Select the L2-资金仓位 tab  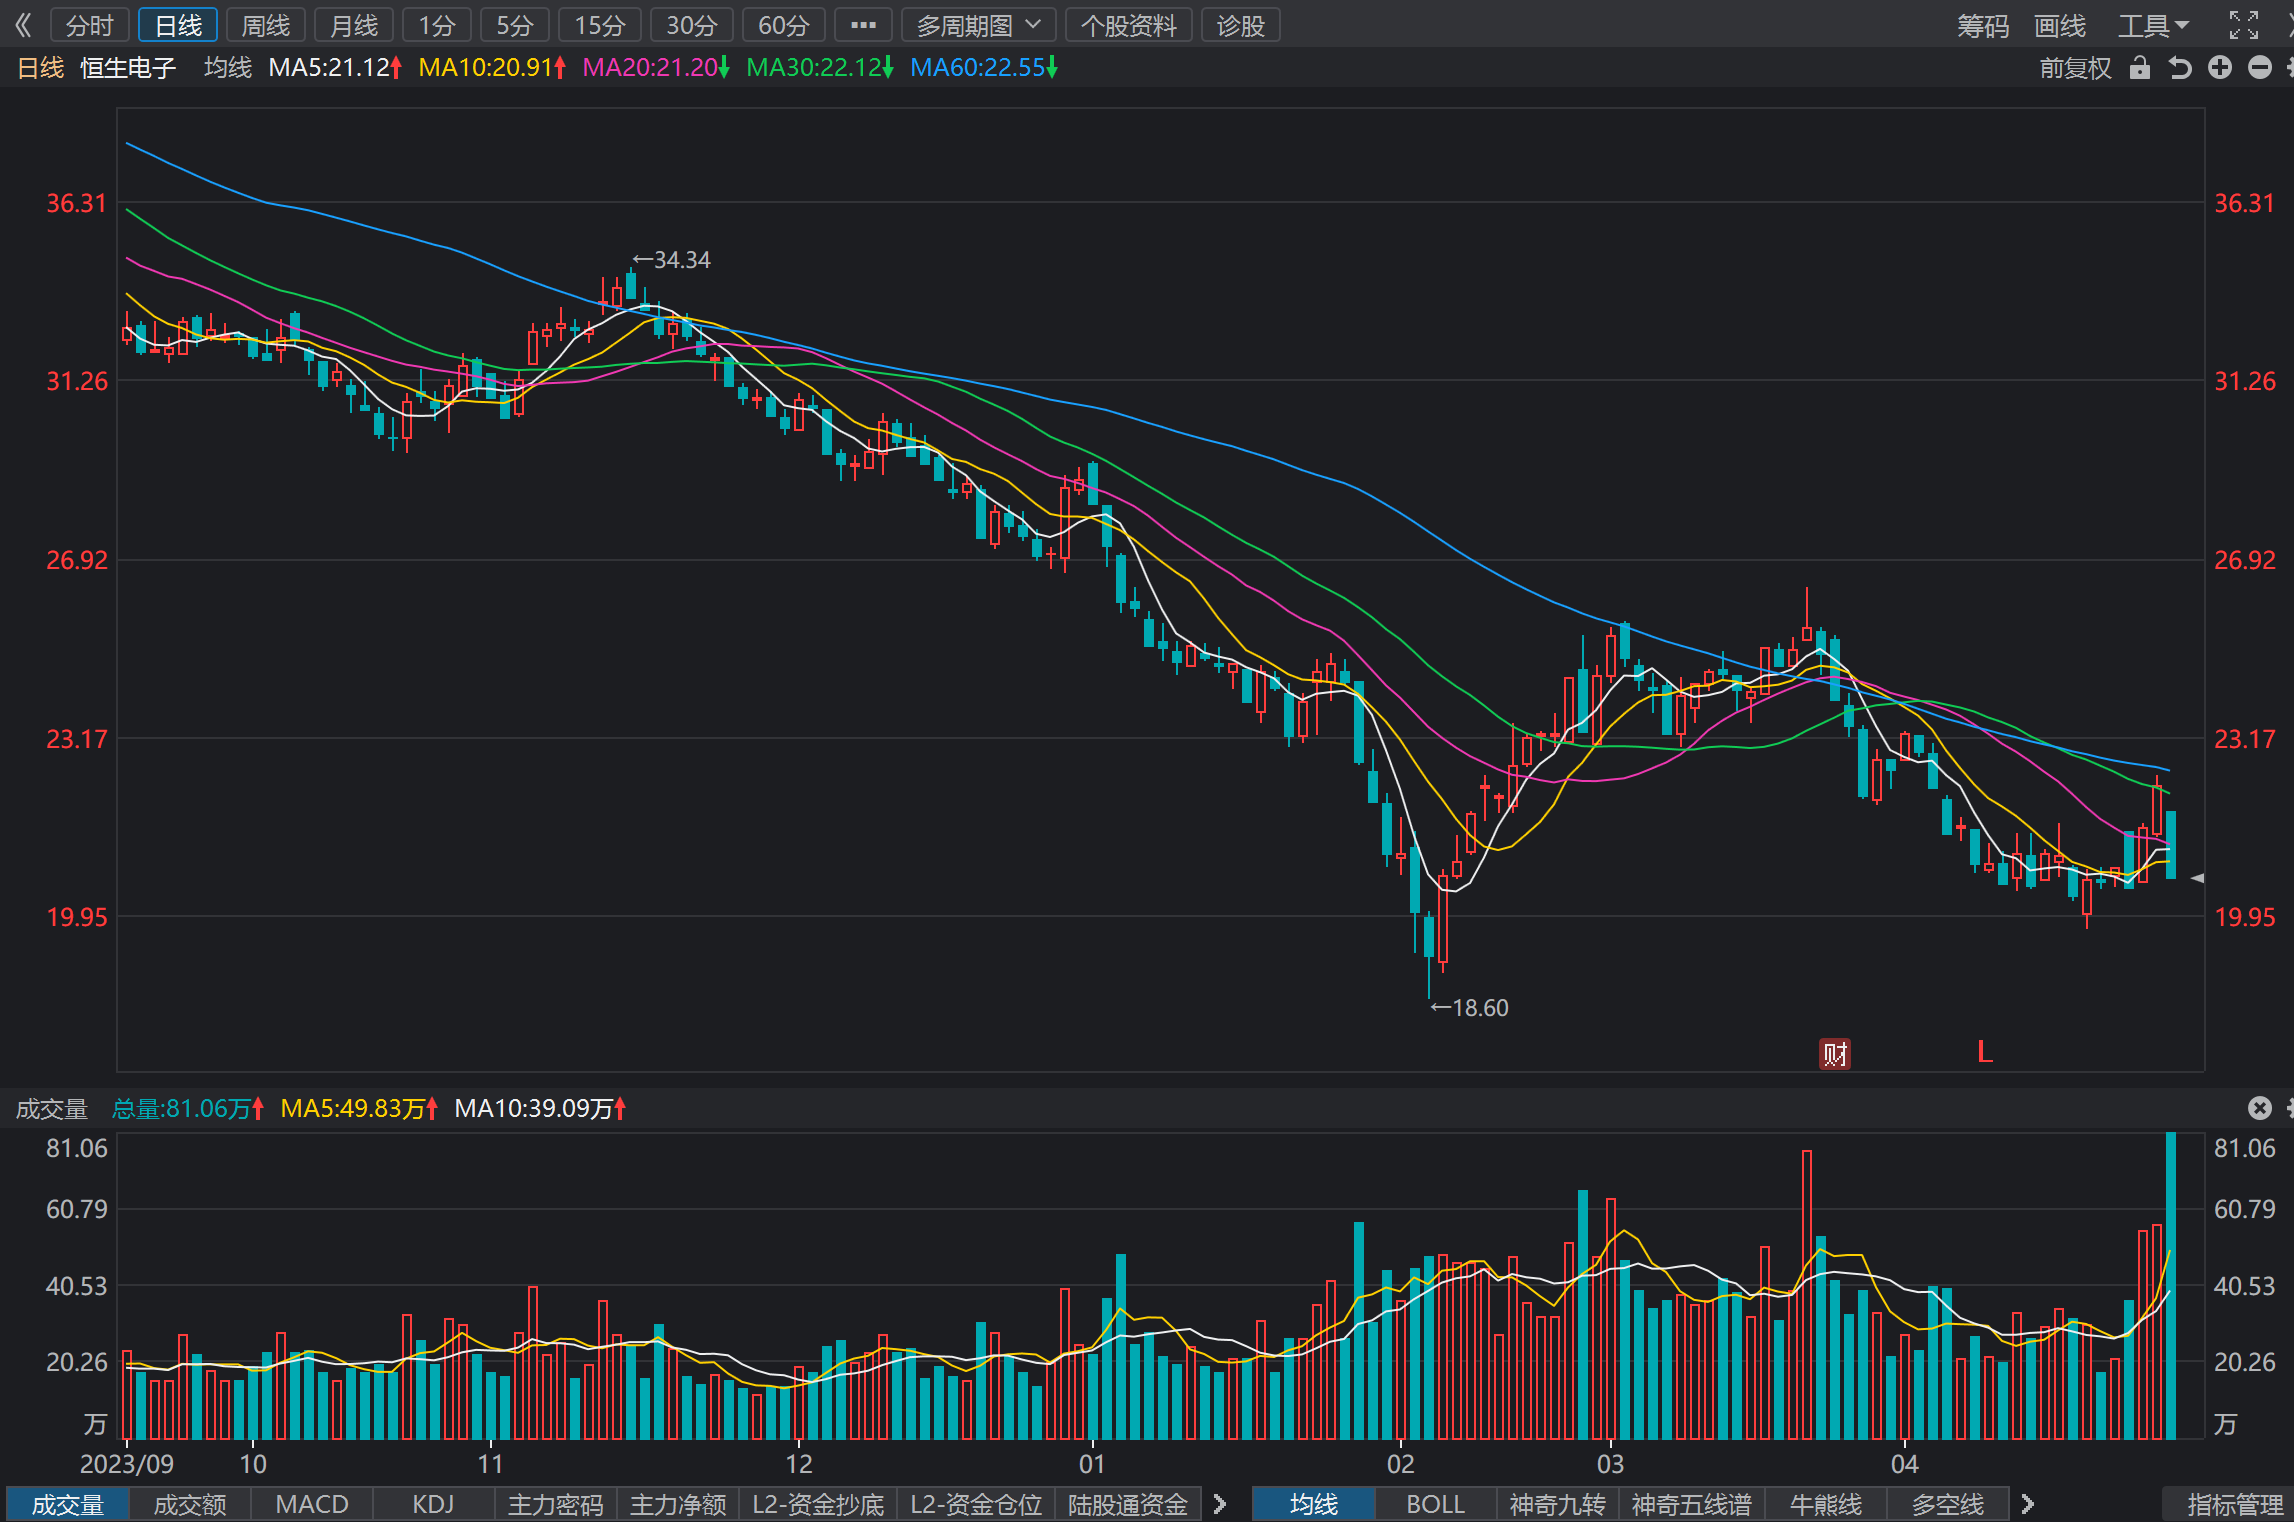point(976,1504)
